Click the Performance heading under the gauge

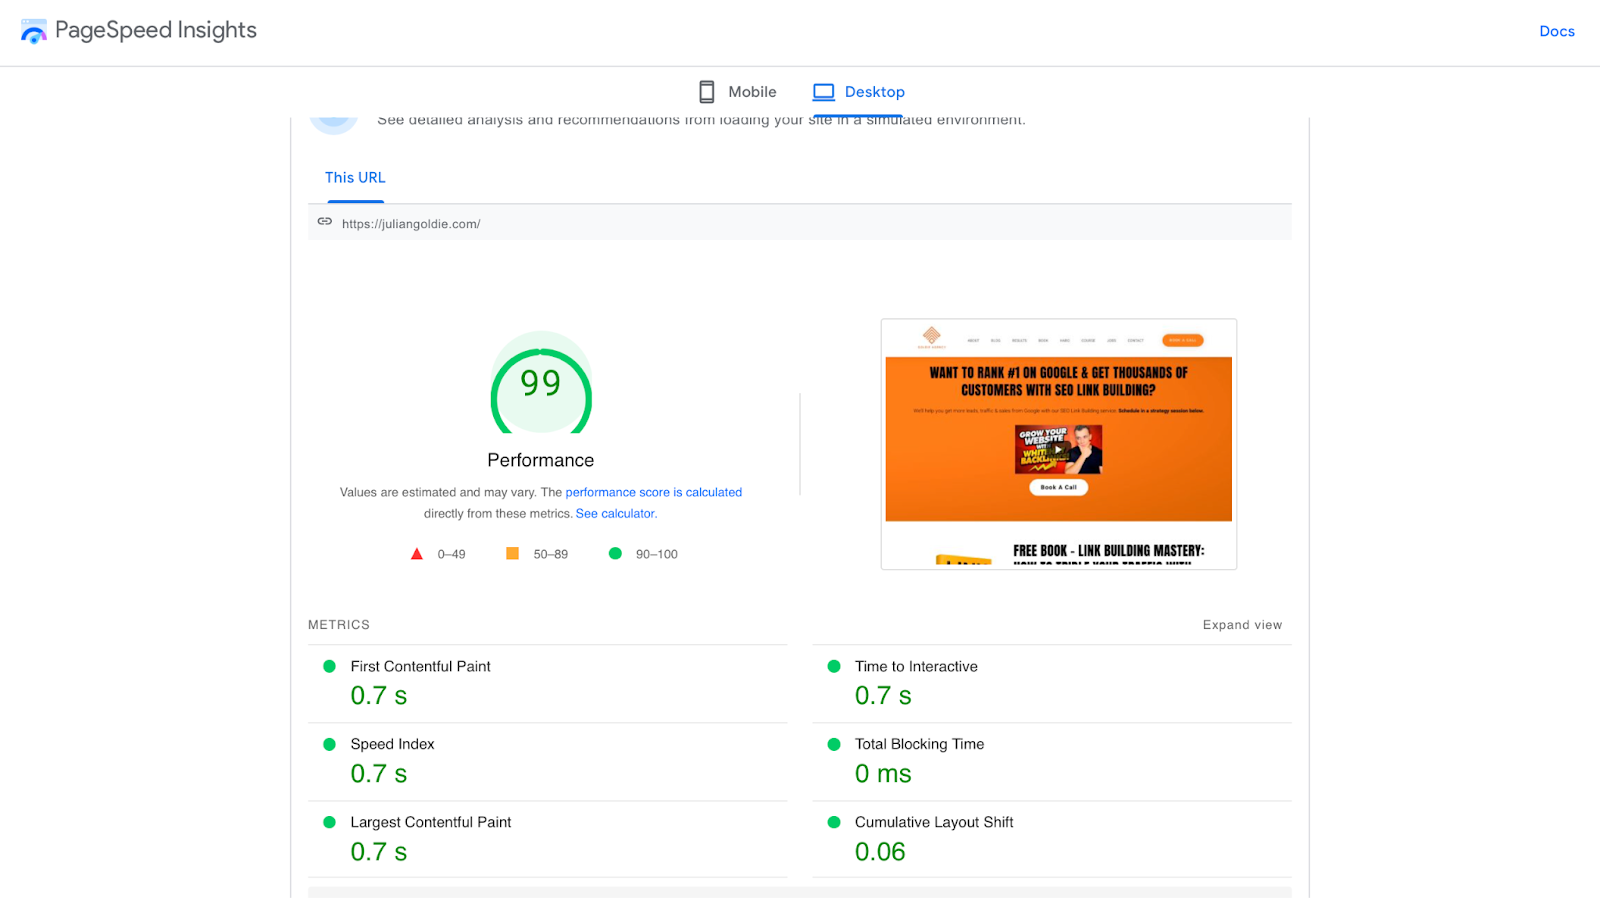(541, 460)
